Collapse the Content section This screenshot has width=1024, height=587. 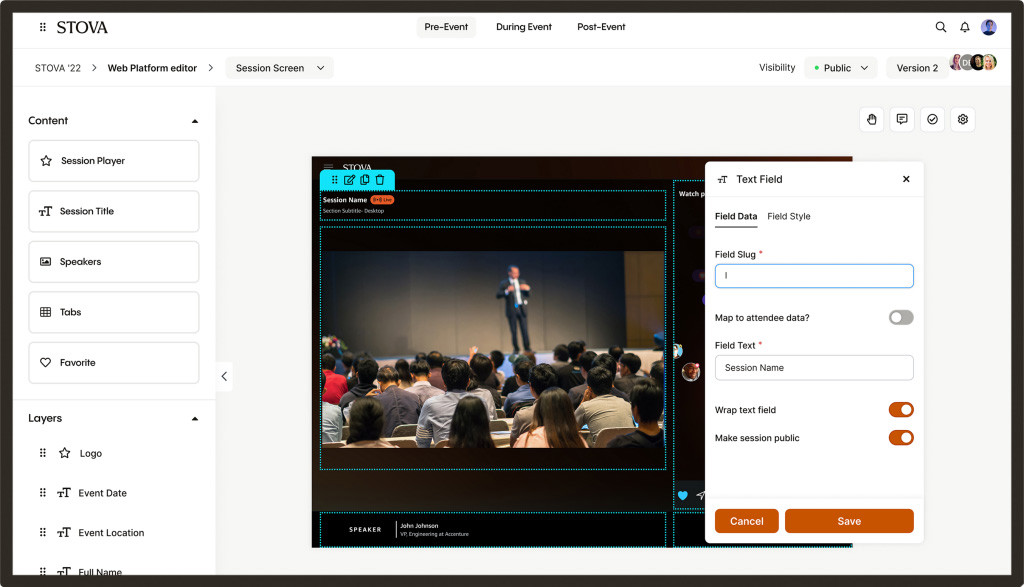pyautogui.click(x=195, y=121)
